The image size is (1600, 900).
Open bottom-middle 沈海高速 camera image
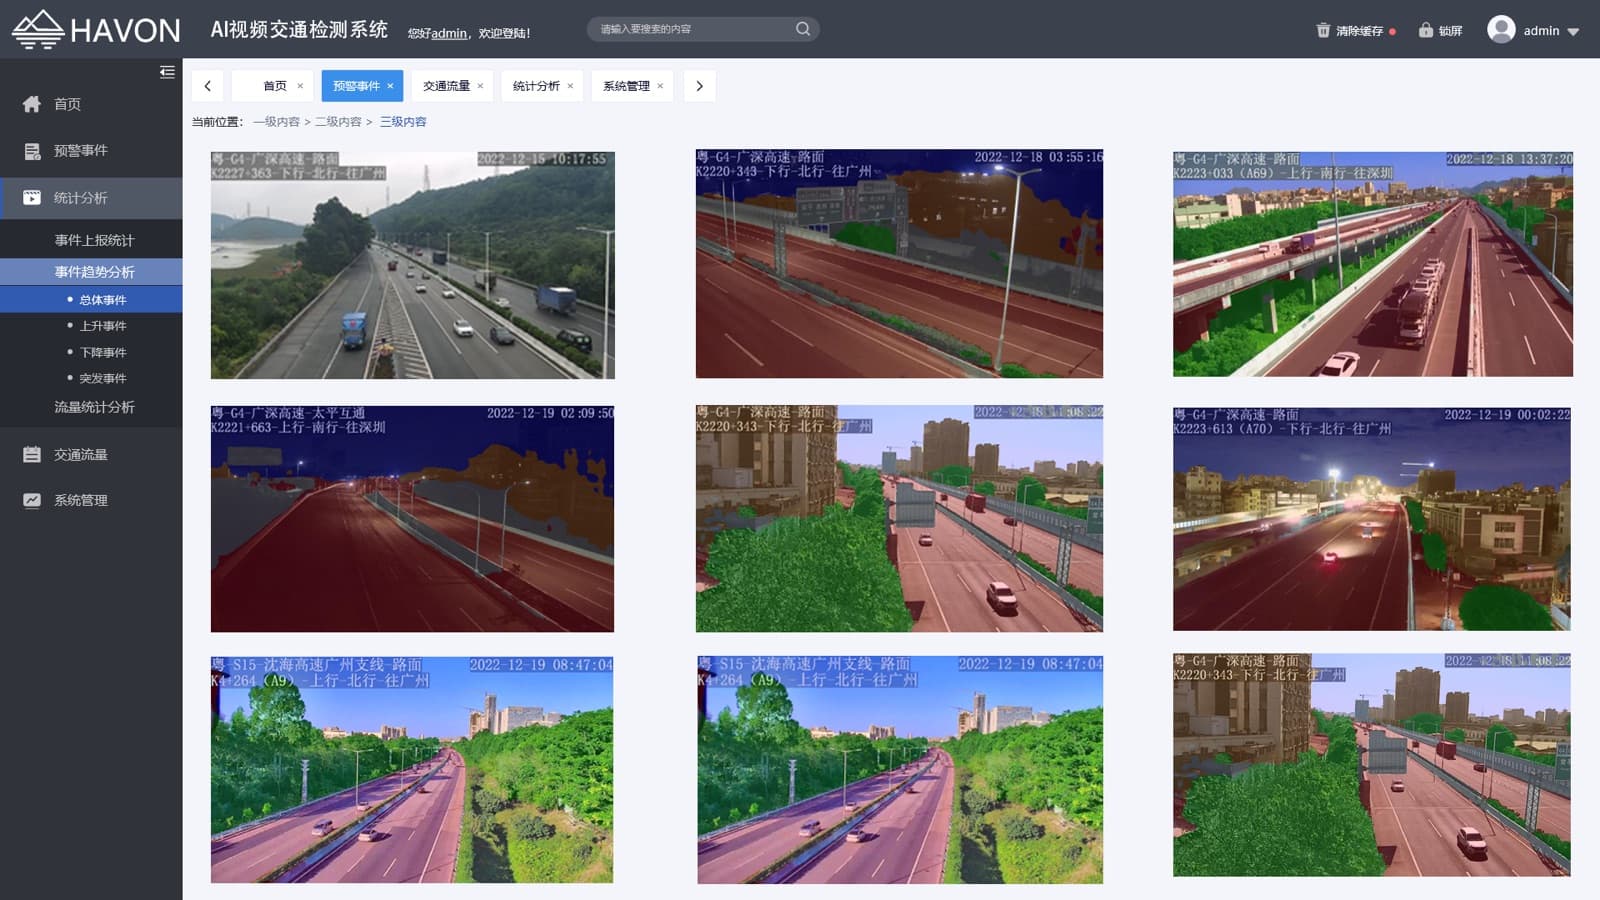(900, 769)
